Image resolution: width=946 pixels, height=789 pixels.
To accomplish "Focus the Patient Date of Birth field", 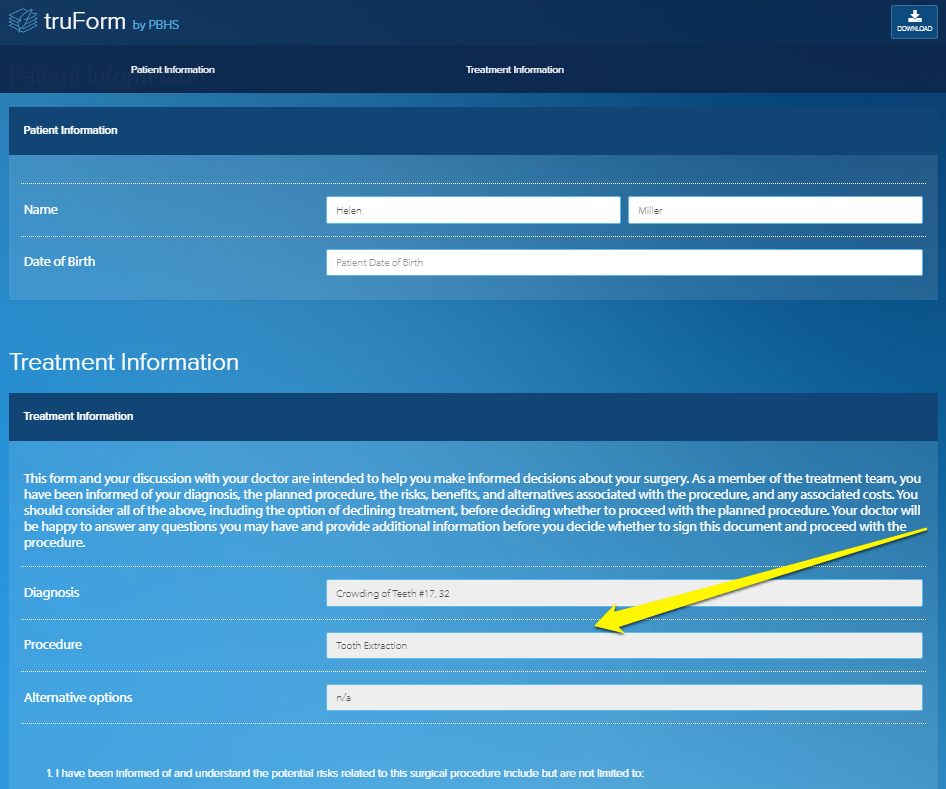I will tap(623, 262).
